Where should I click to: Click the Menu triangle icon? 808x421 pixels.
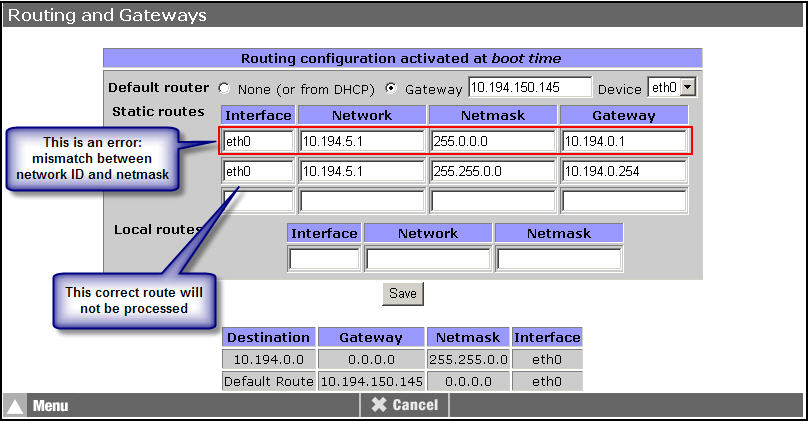pos(15,406)
